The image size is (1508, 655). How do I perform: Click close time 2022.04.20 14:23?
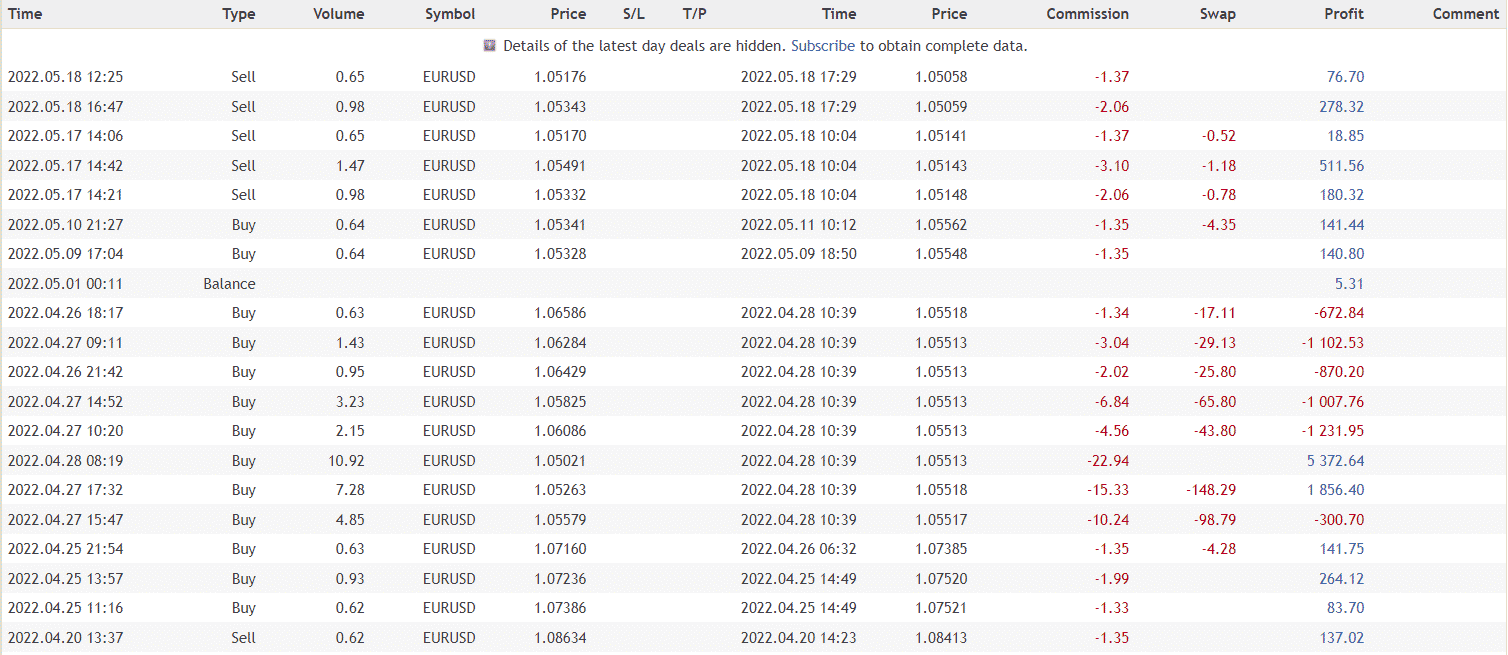[799, 638]
